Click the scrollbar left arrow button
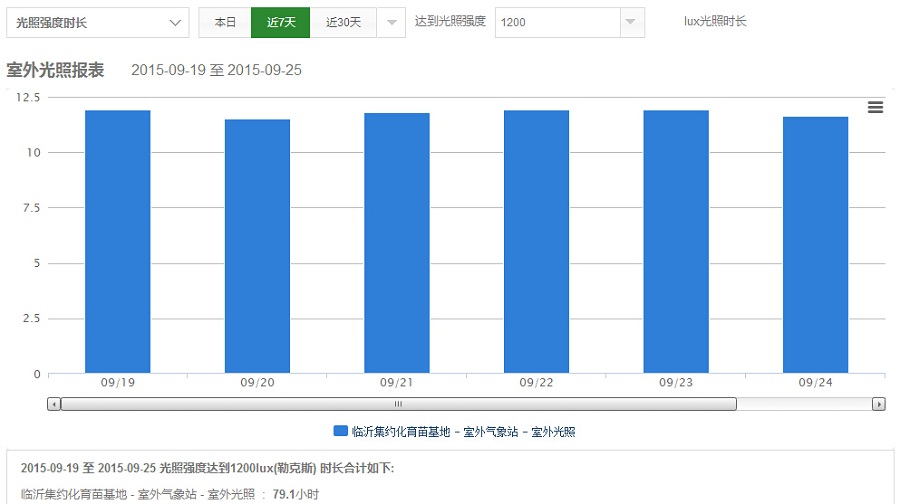The image size is (900, 504). (x=54, y=404)
